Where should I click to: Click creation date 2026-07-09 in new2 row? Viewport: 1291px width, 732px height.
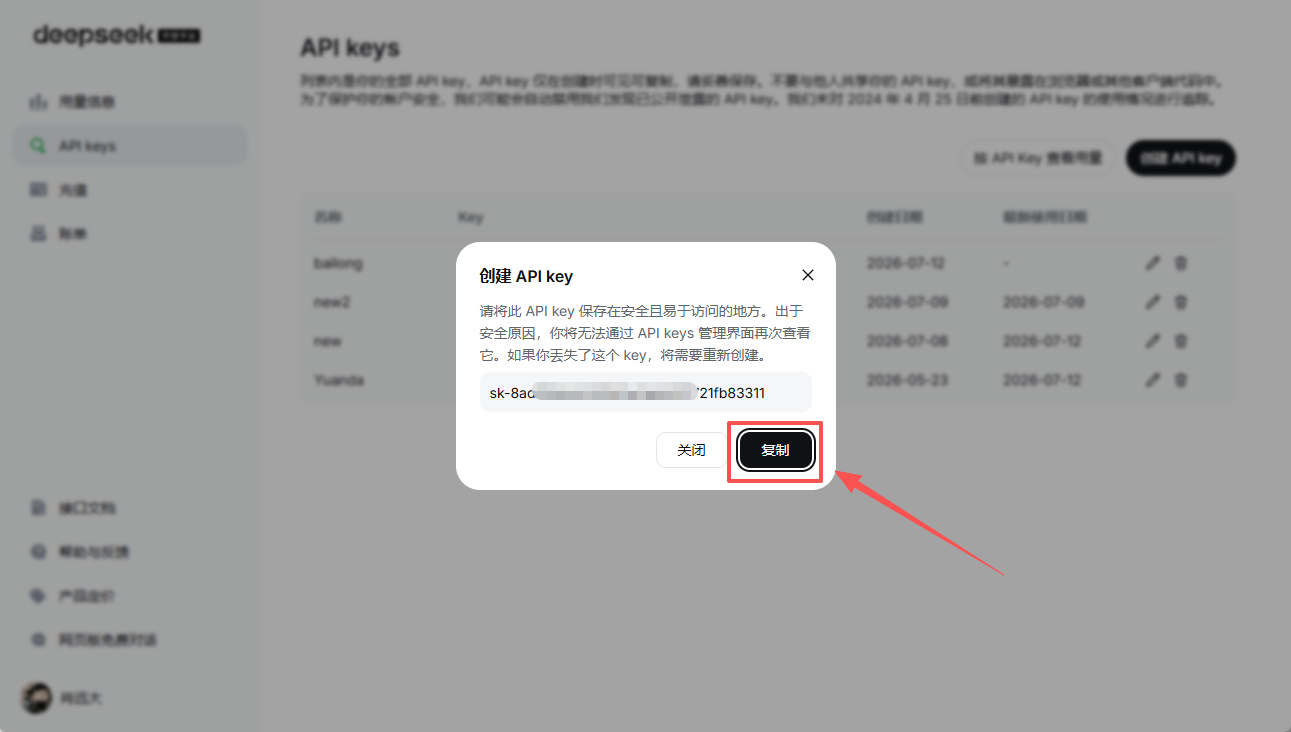point(907,302)
